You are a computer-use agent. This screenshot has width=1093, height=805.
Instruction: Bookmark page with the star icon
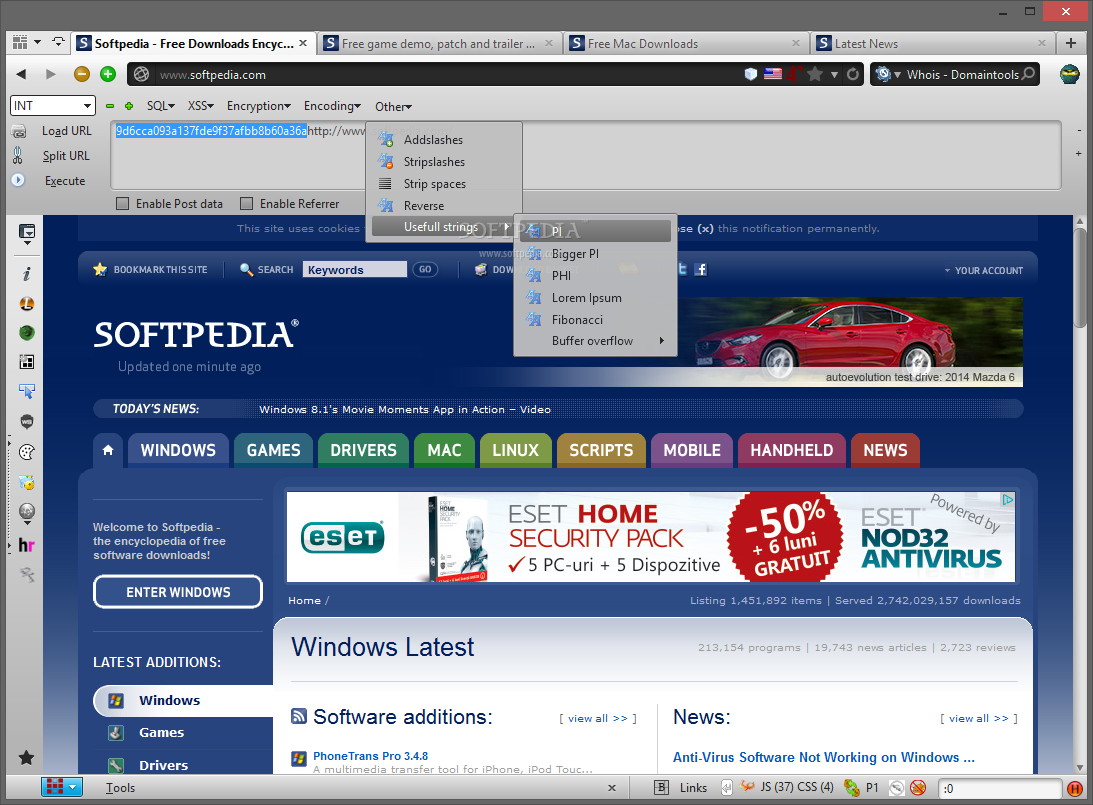click(x=814, y=74)
